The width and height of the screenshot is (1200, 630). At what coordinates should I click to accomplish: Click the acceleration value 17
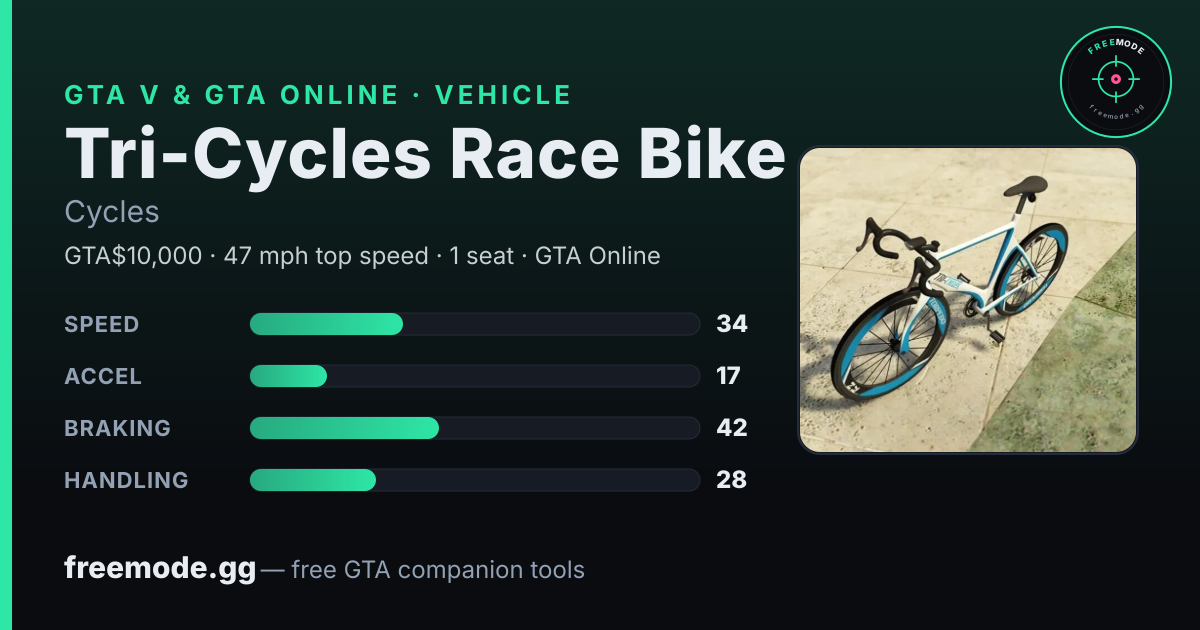[728, 376]
